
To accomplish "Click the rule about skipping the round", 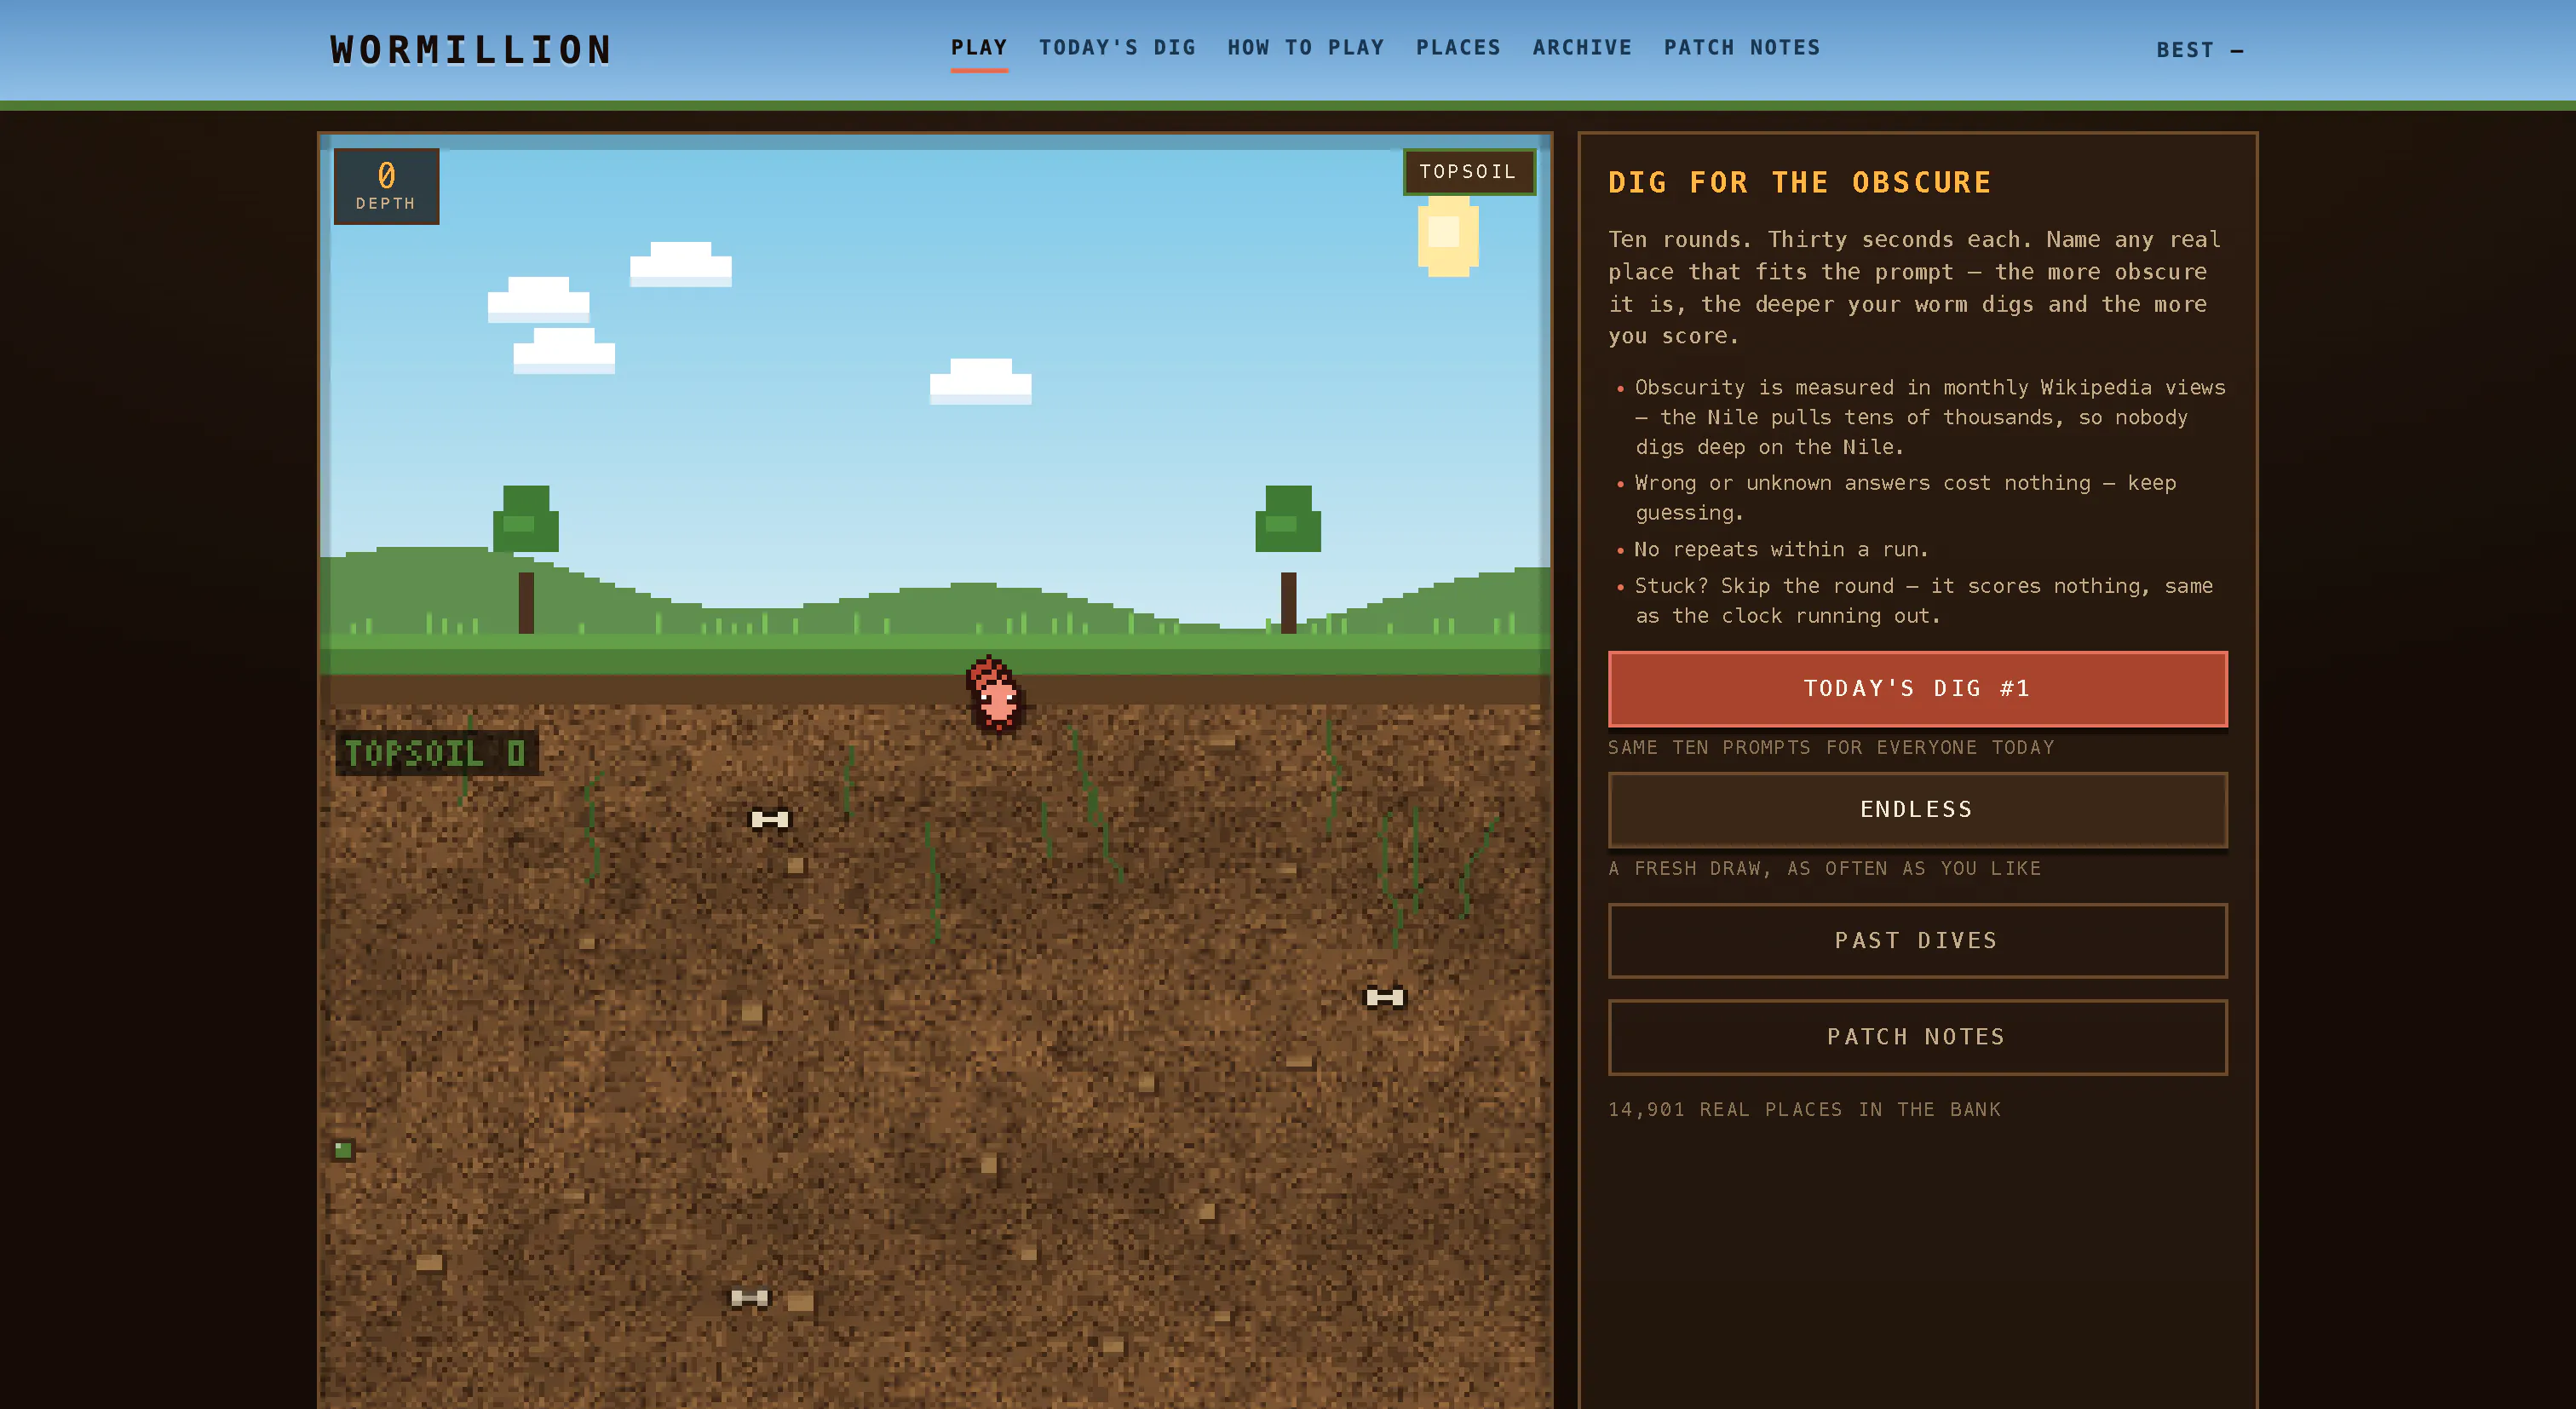I will tap(1923, 600).
